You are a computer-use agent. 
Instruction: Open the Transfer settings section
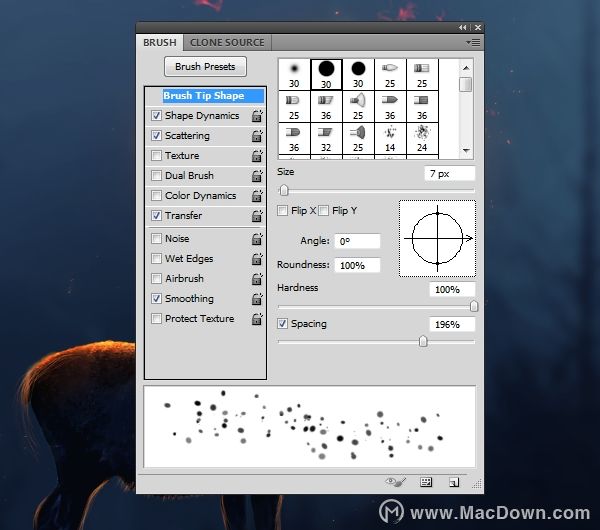click(x=183, y=216)
